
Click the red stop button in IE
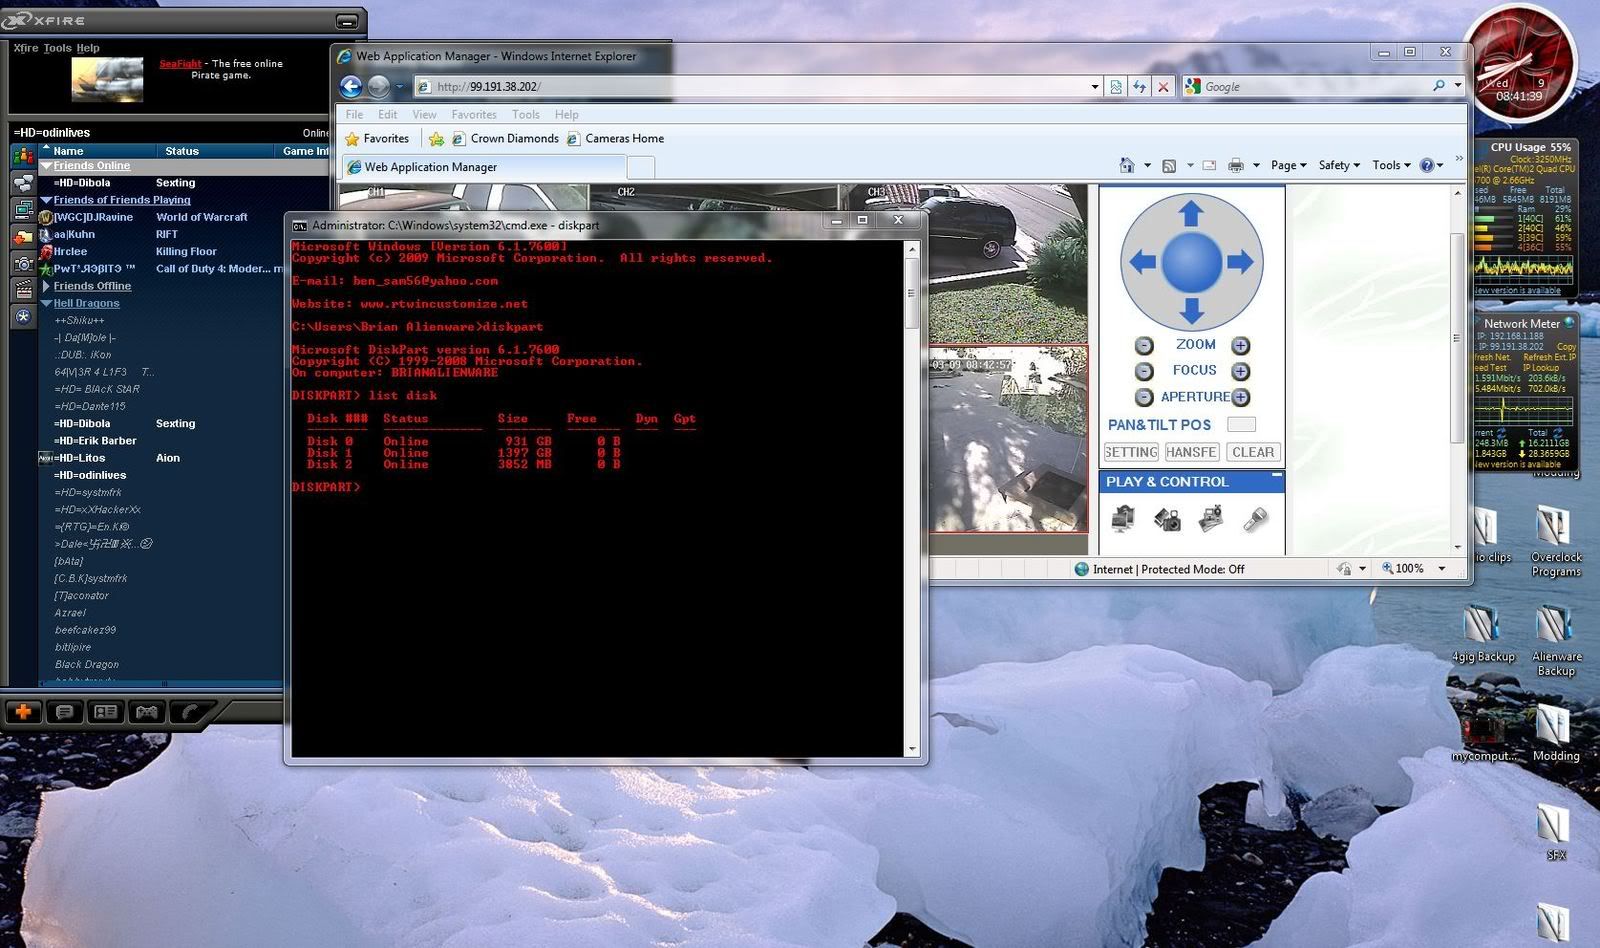[1162, 87]
